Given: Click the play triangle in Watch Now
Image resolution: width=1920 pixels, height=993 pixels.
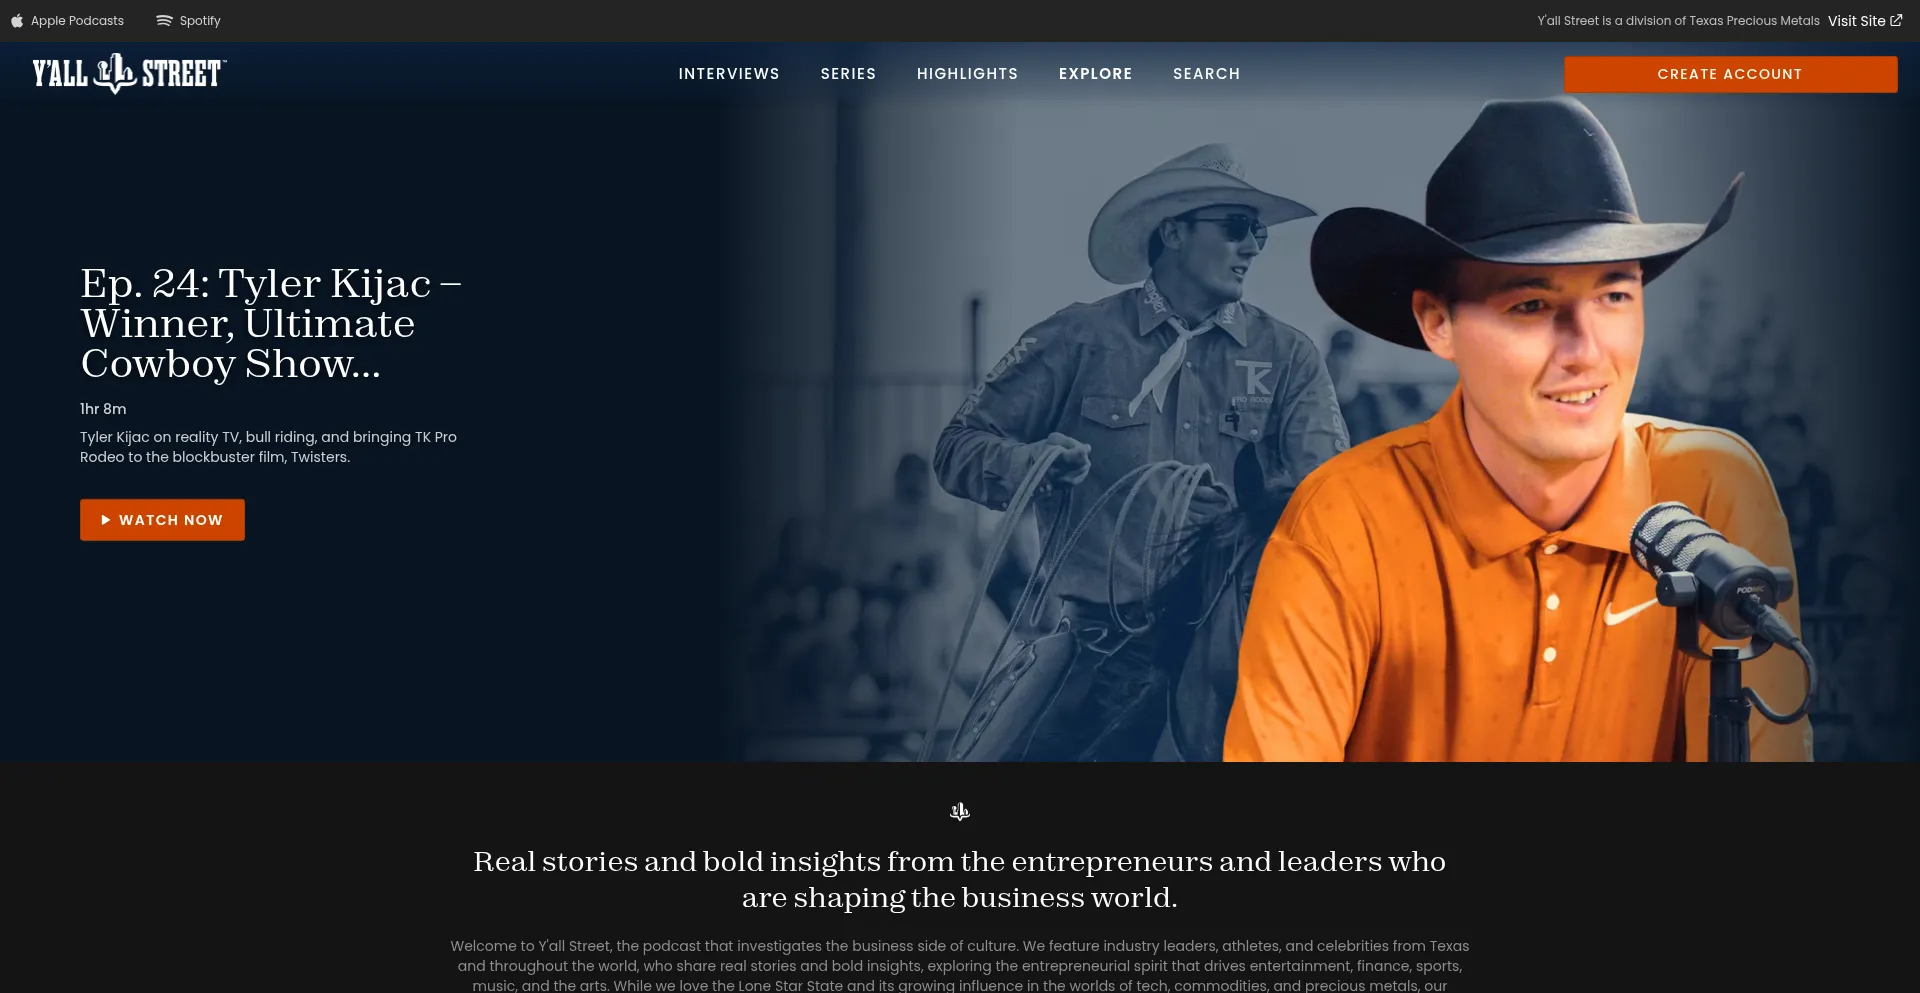Looking at the screenshot, I should [106, 520].
